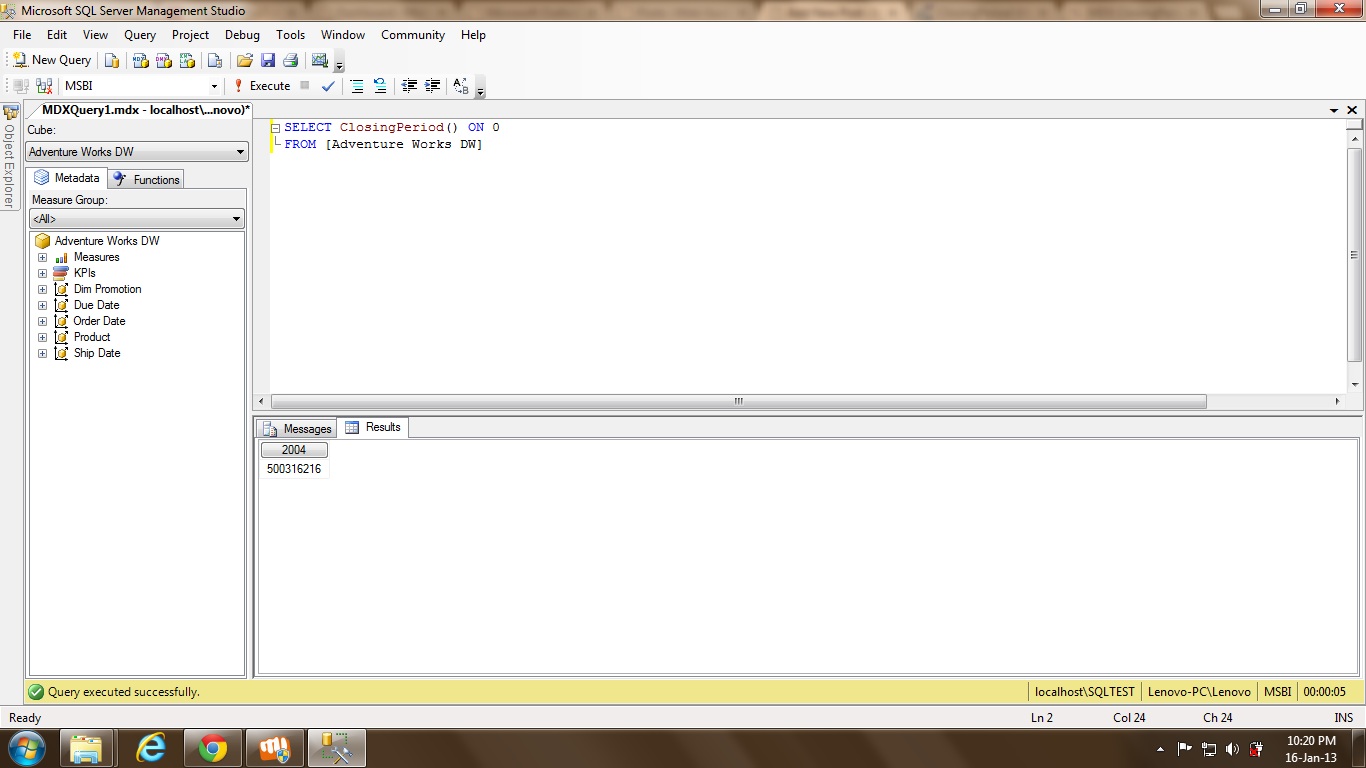The image size is (1366, 768).
Task: Open the Measure Group dropdown
Action: click(236, 219)
